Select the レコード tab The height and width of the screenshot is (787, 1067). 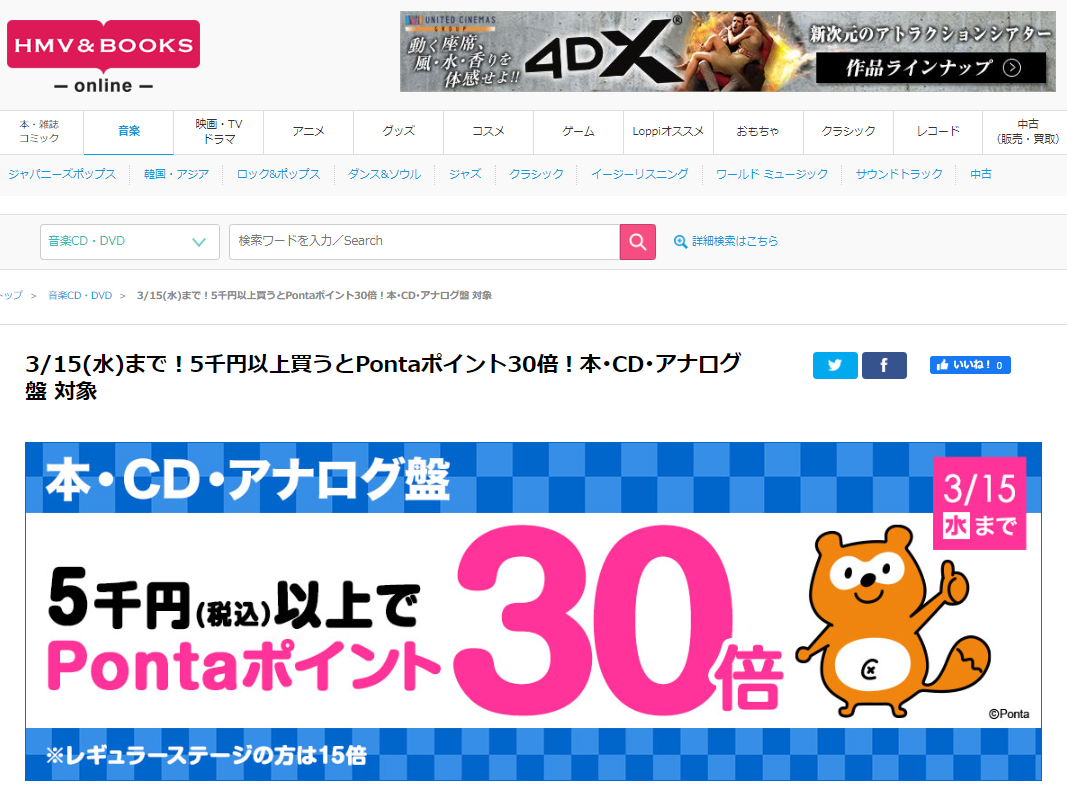click(938, 131)
